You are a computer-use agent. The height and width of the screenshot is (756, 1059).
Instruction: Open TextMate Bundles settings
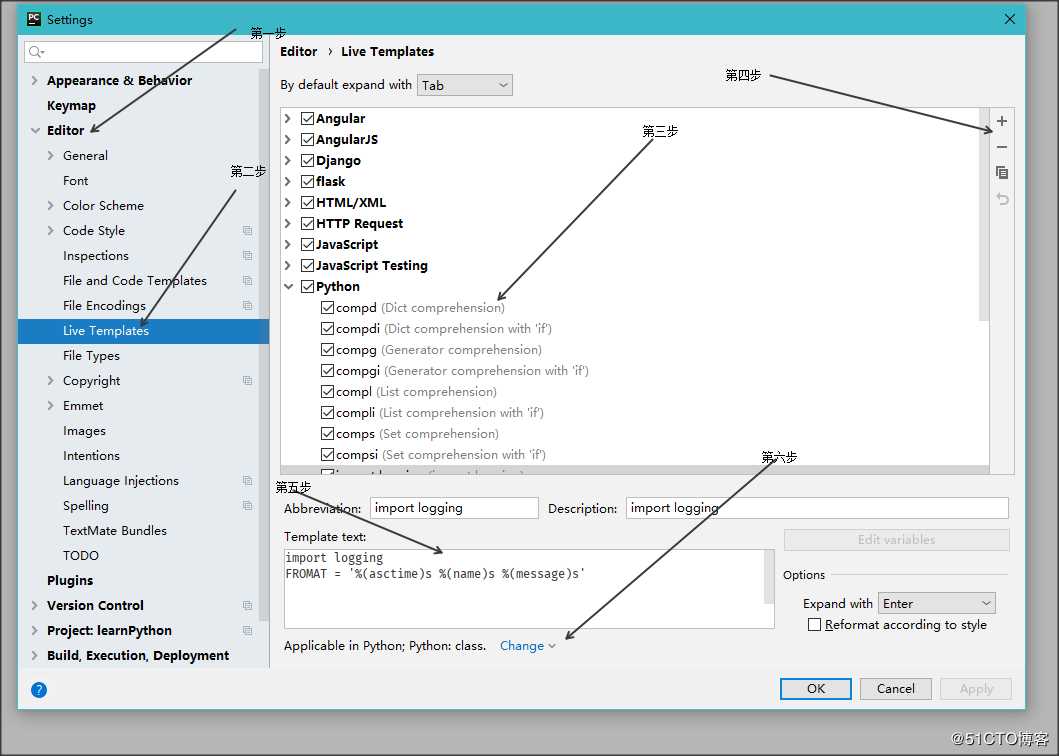(115, 530)
